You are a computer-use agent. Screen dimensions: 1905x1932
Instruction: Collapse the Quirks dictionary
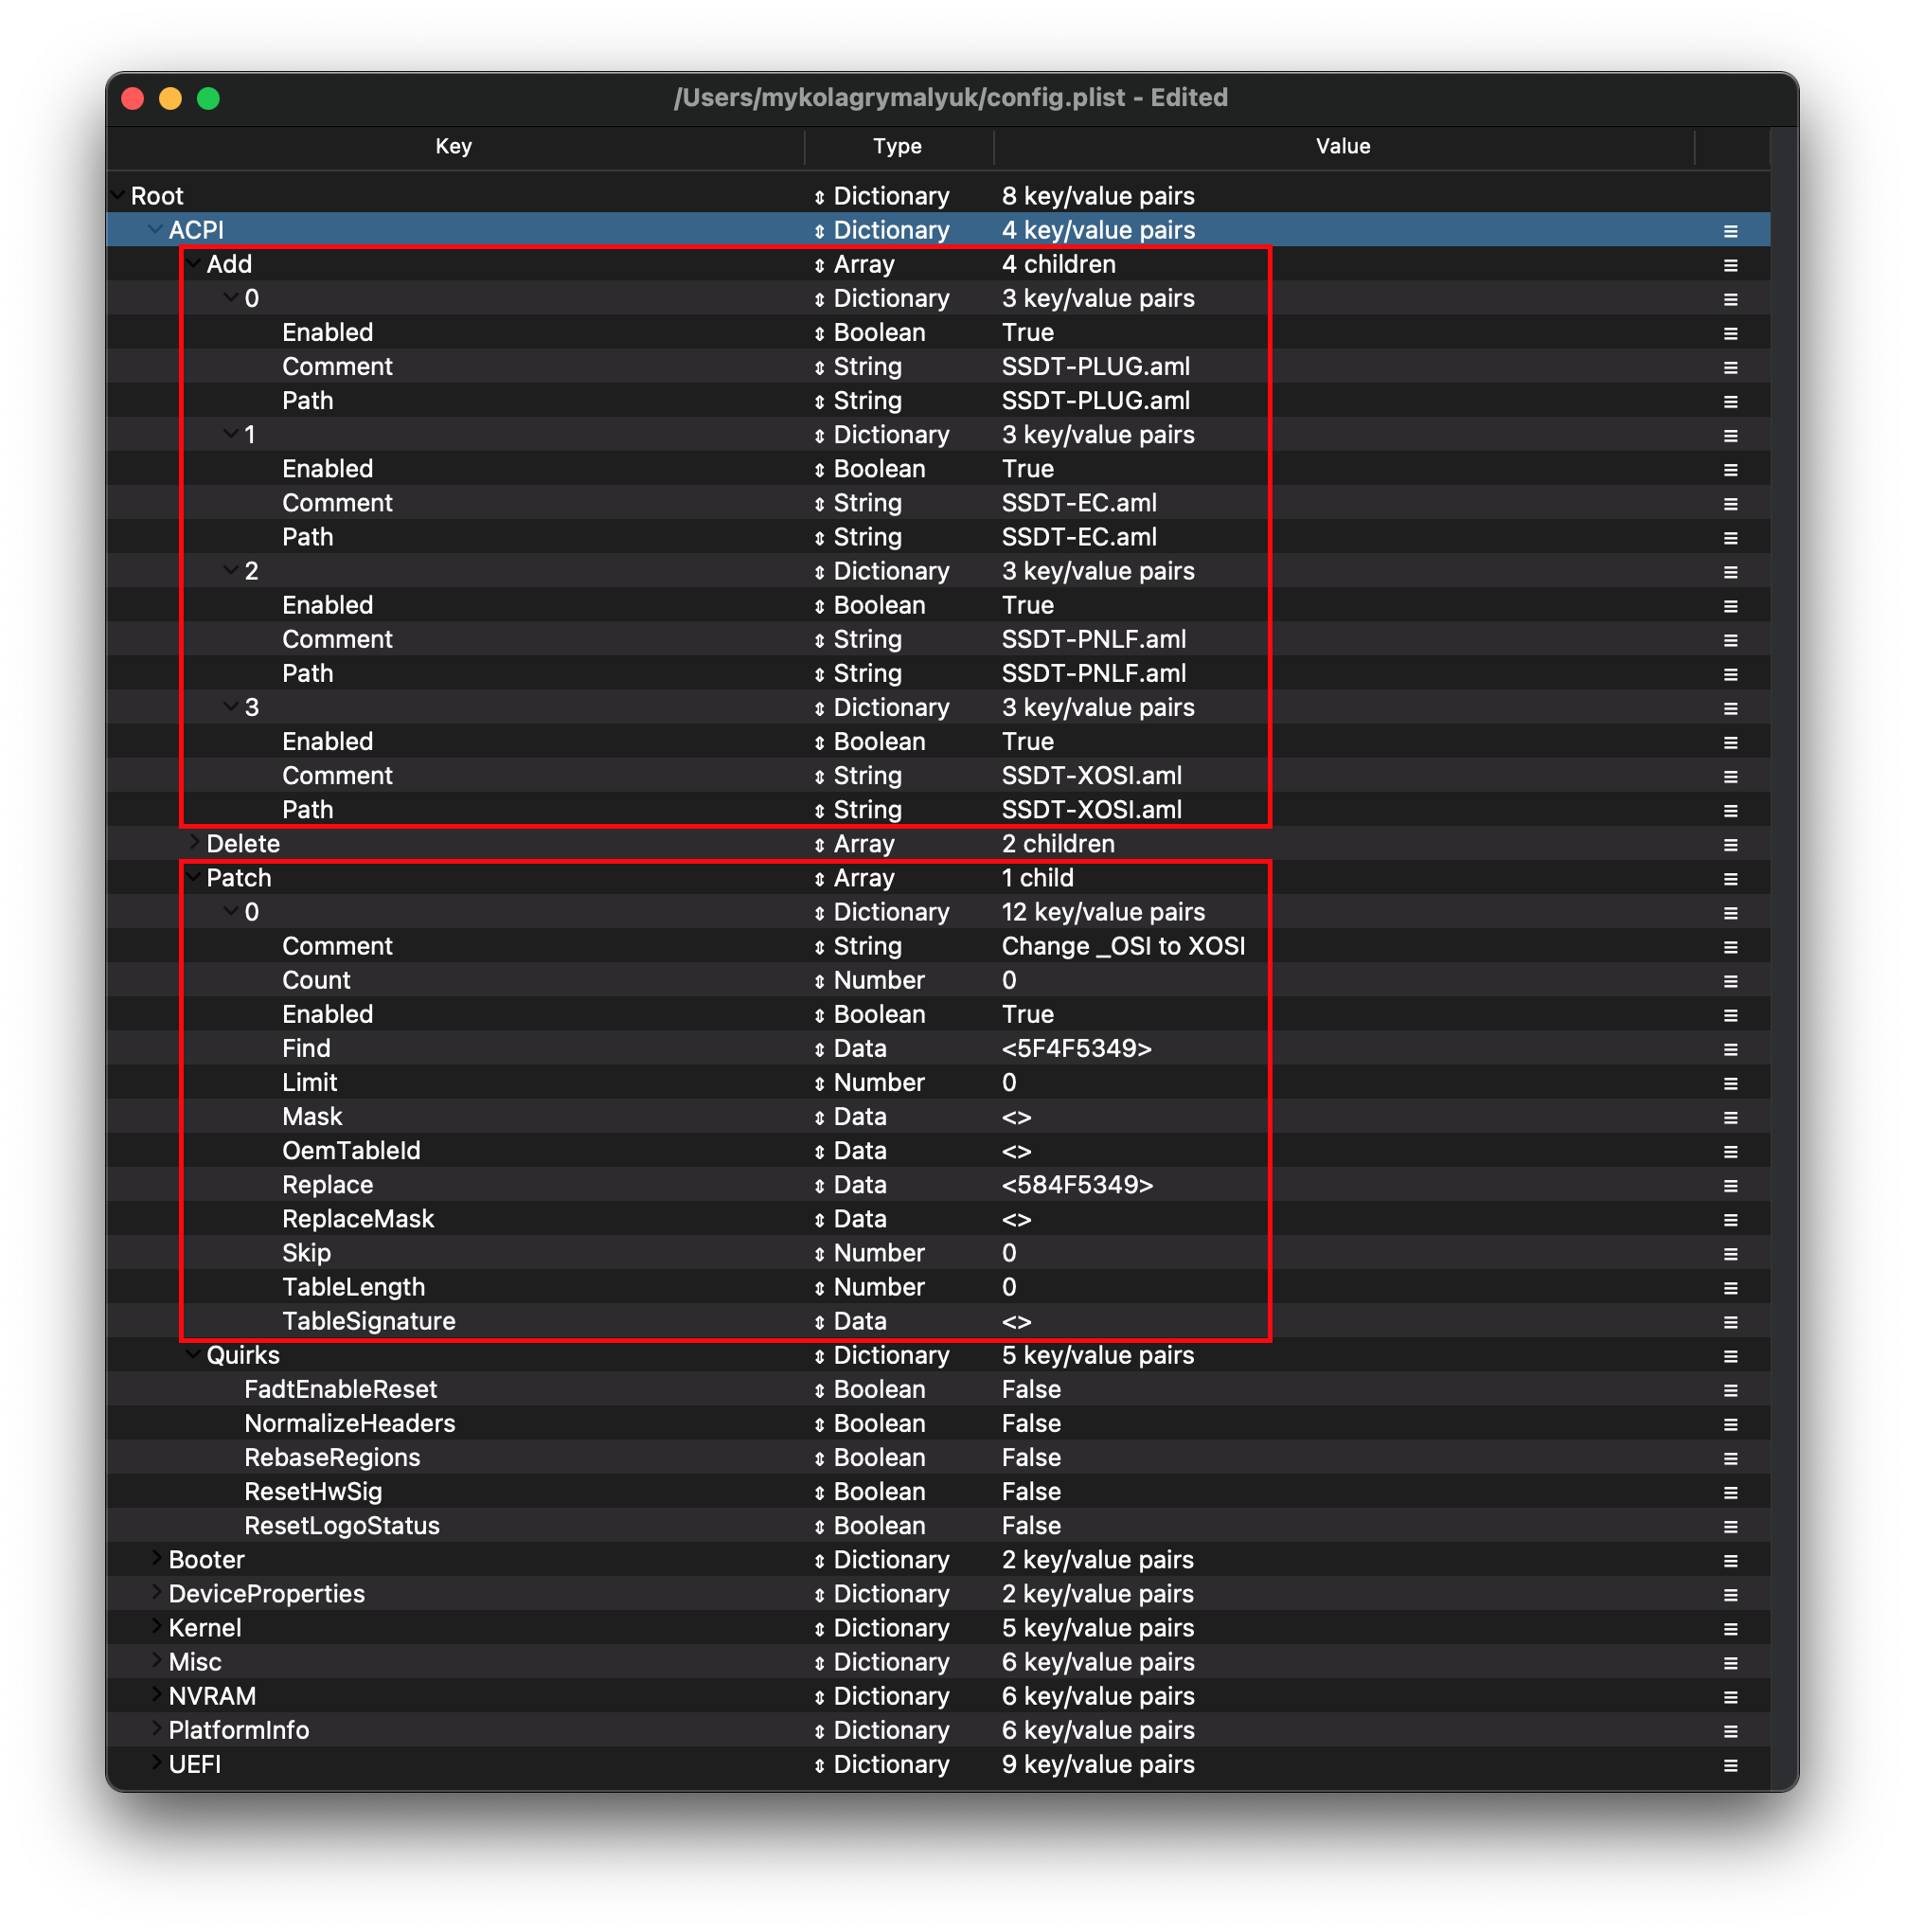tap(193, 1355)
